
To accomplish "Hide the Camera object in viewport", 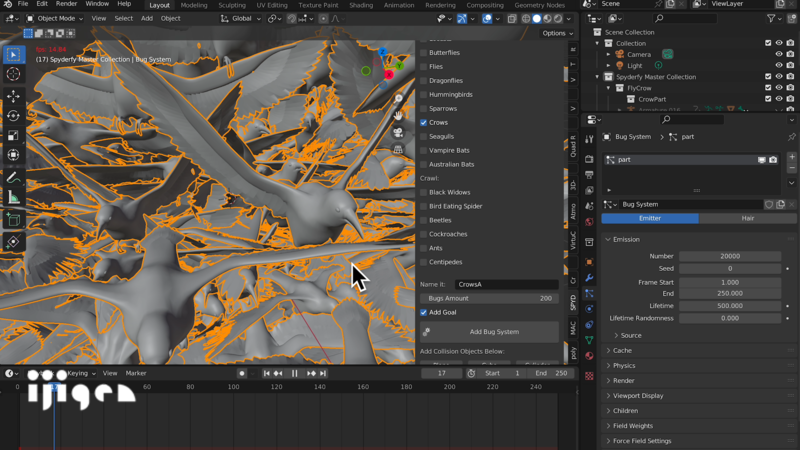I will click(x=779, y=54).
